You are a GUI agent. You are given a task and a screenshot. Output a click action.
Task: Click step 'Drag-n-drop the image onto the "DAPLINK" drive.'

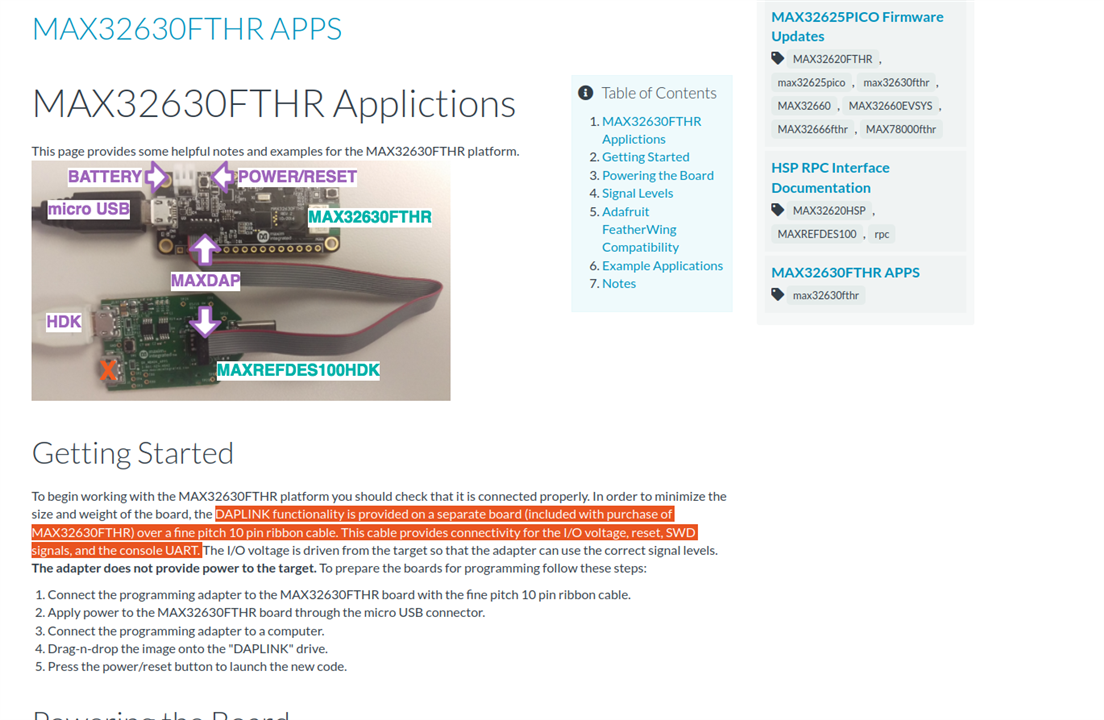pyautogui.click(x=187, y=648)
